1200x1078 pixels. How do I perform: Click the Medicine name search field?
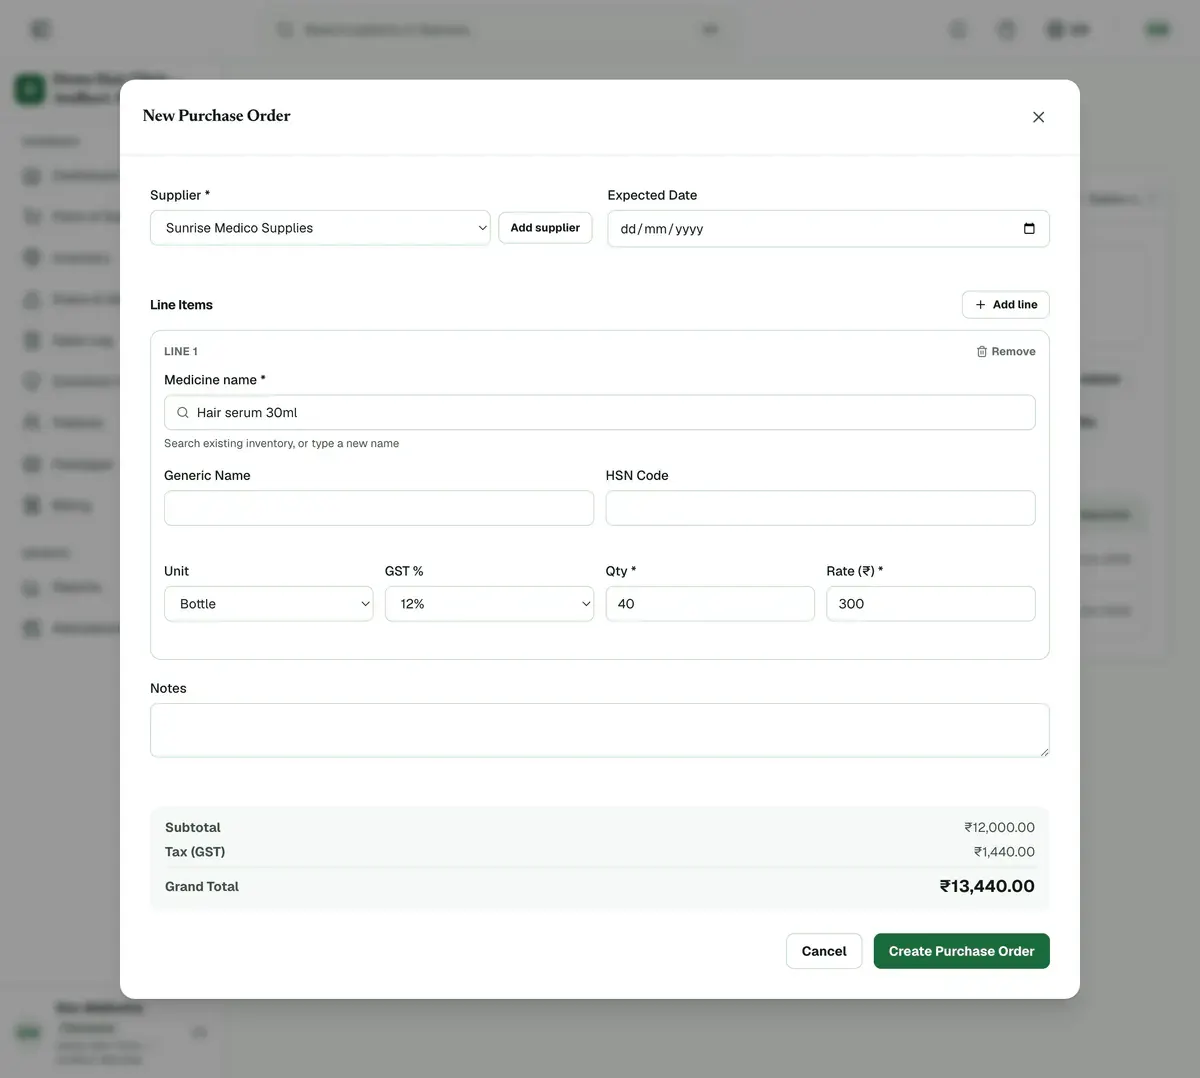(600, 413)
